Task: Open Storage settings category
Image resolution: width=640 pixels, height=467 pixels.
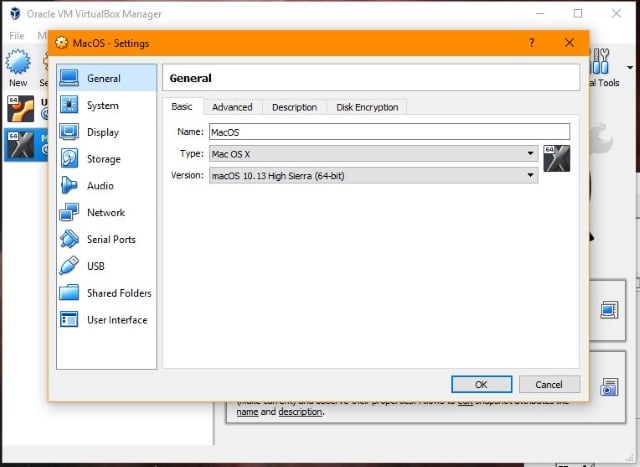Action: 106,159
